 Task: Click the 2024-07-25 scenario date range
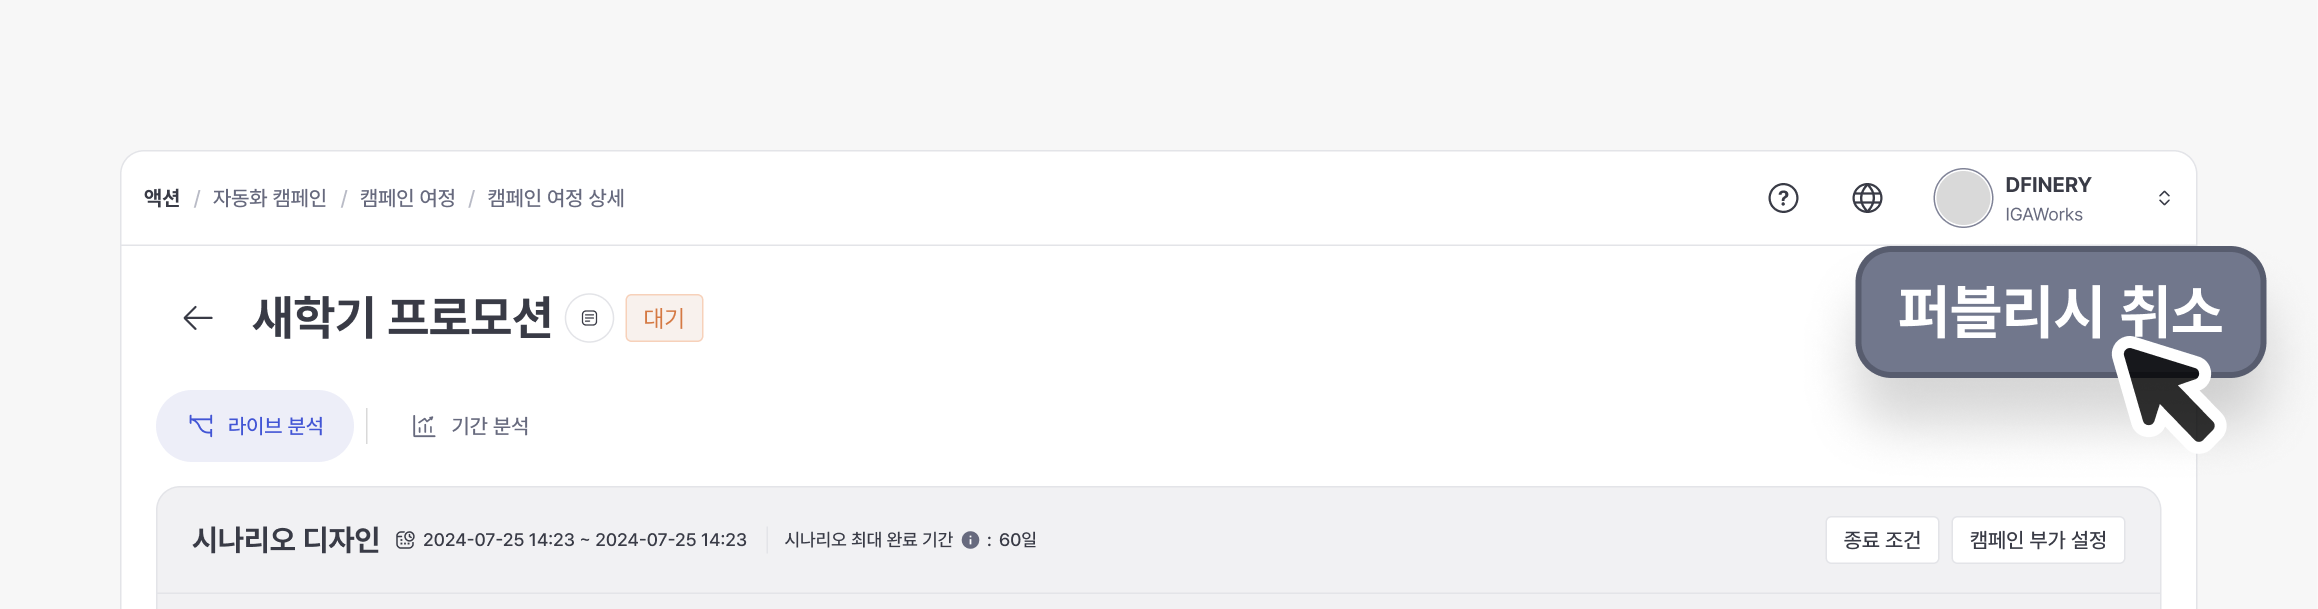[x=584, y=540]
